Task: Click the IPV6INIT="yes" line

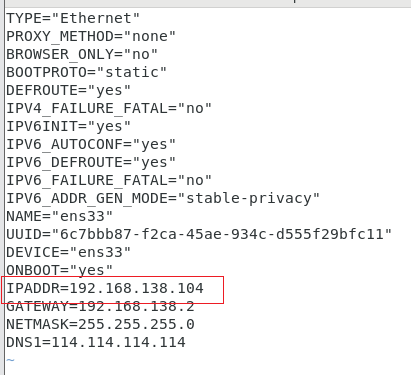Action: coord(69,126)
